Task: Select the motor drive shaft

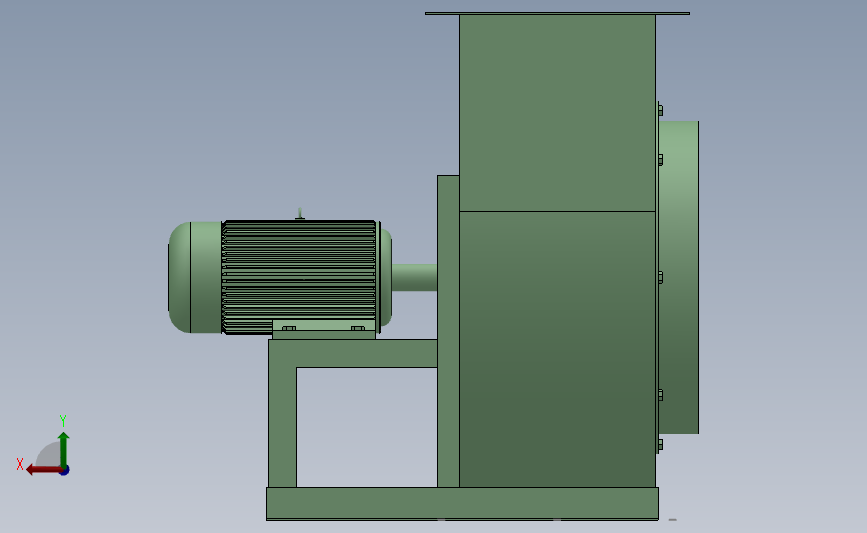Action: click(414, 278)
